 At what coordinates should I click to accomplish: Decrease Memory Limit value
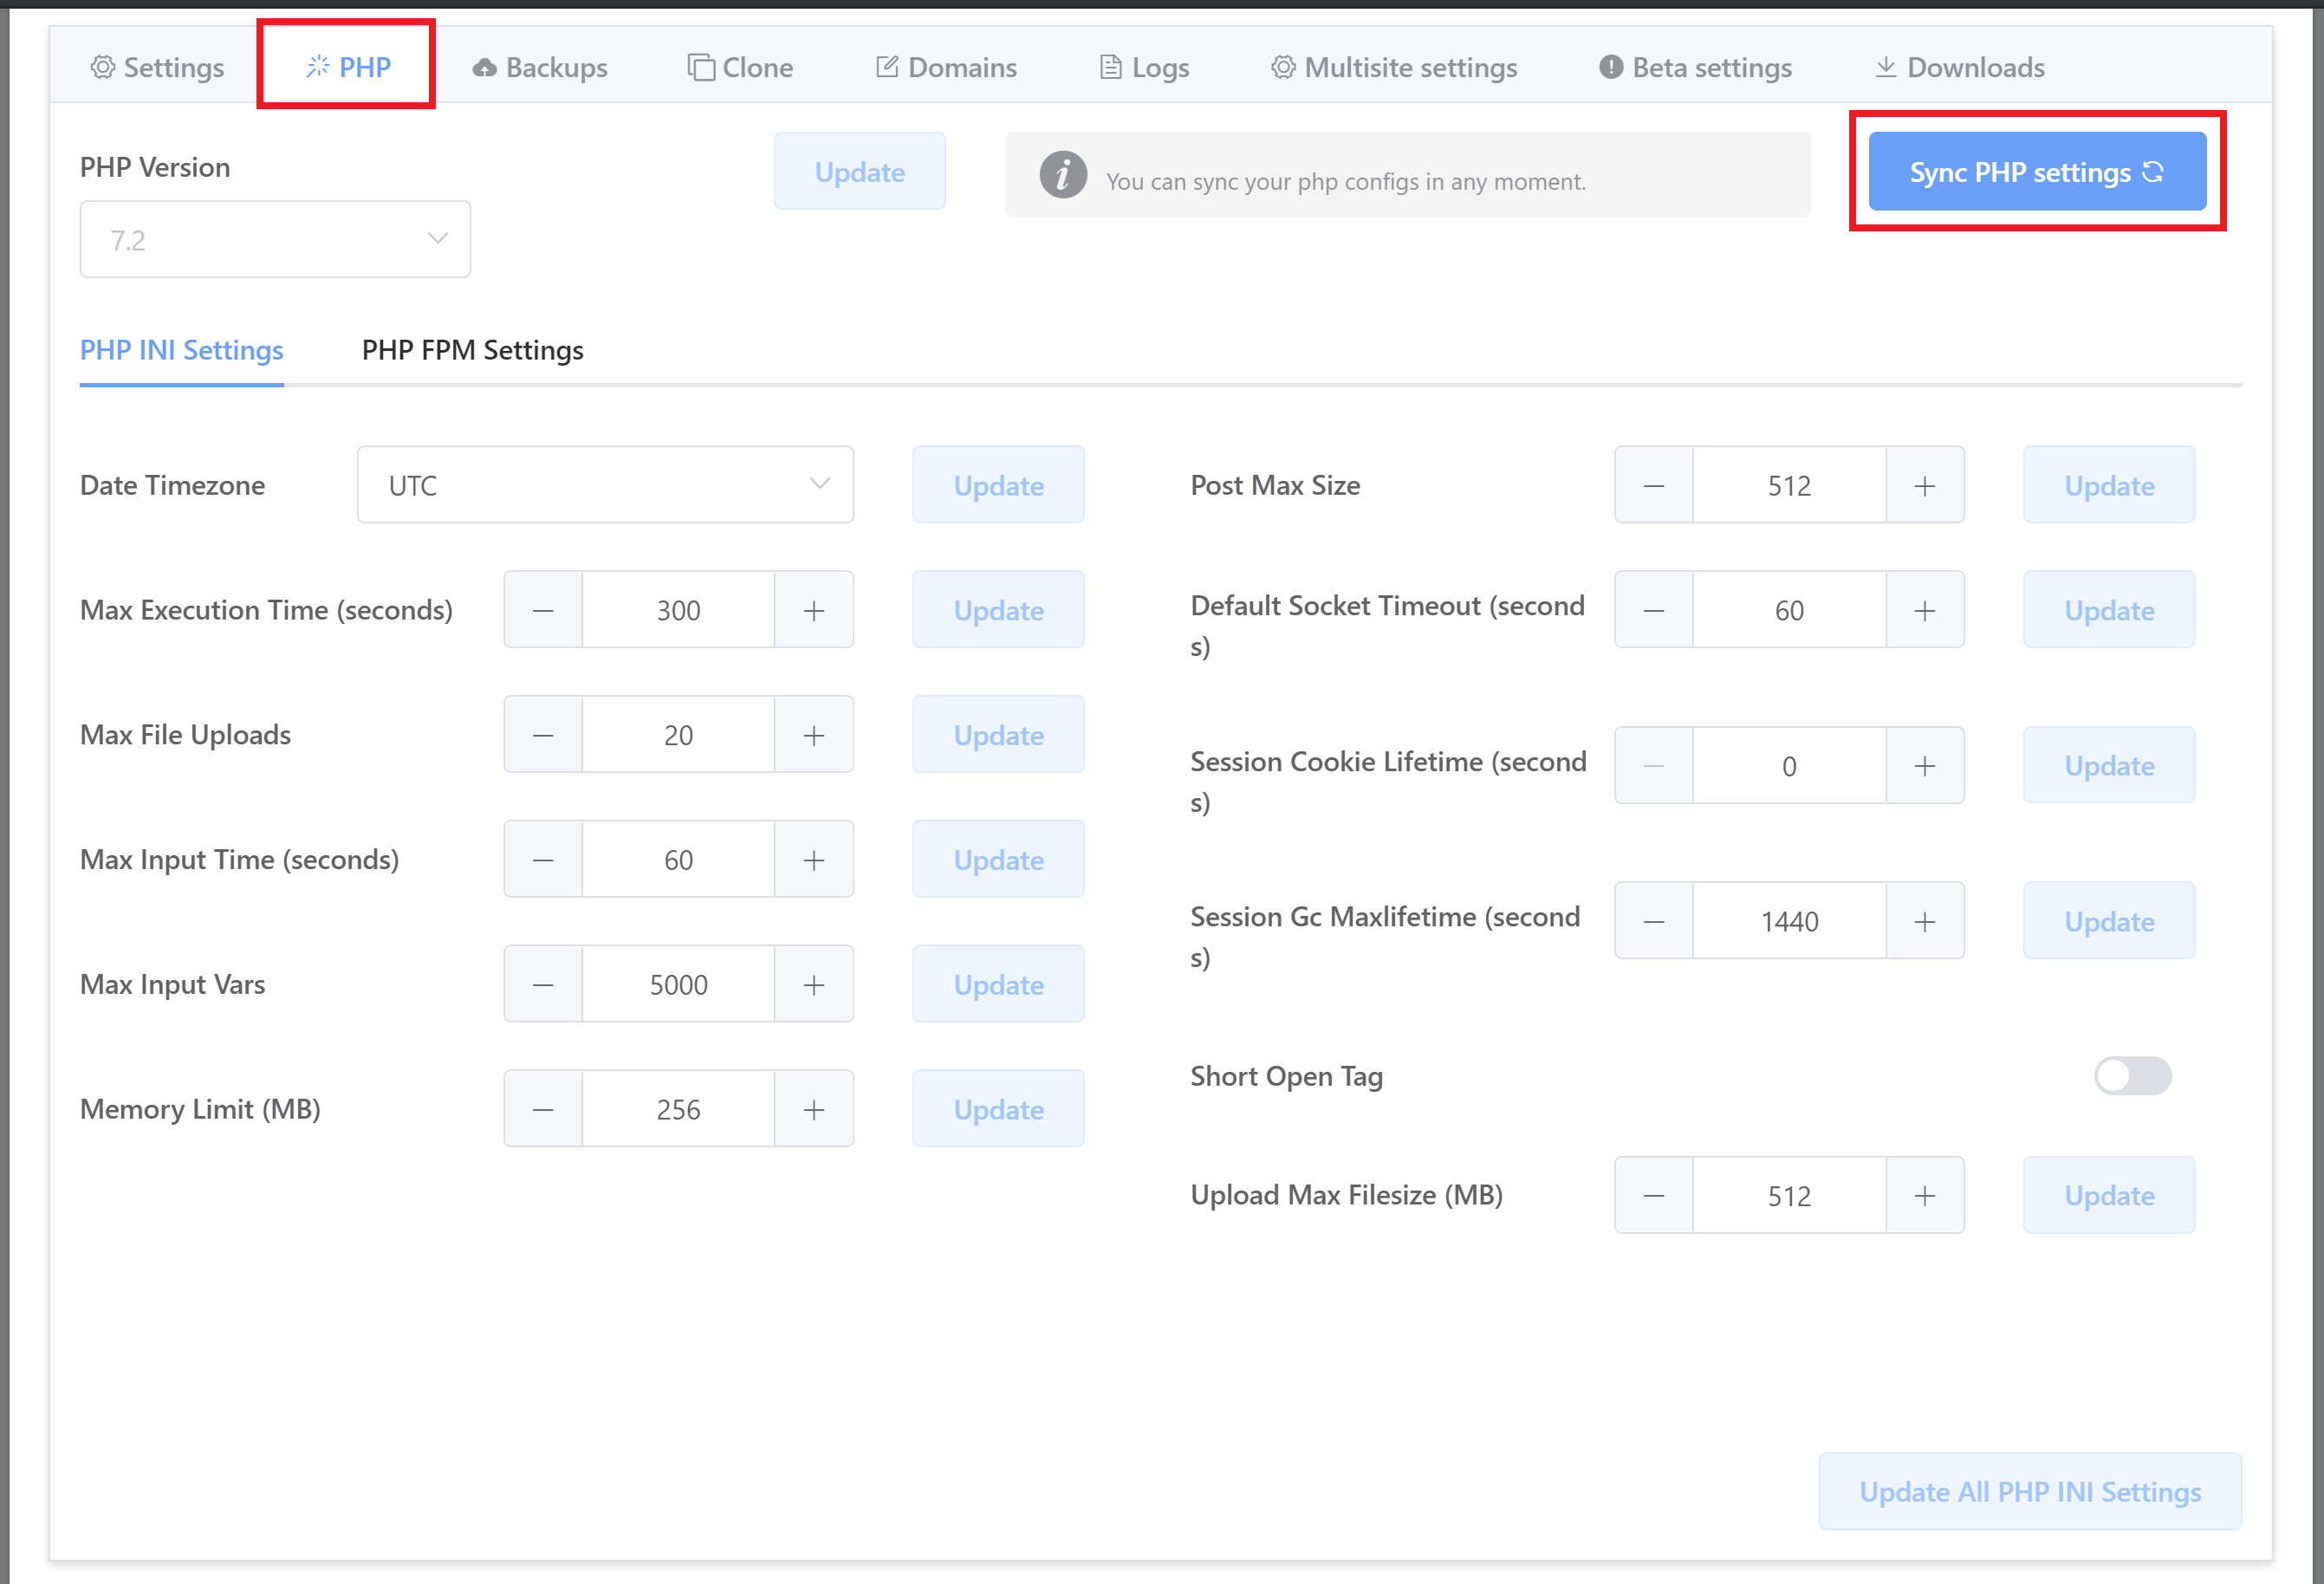tap(543, 1110)
